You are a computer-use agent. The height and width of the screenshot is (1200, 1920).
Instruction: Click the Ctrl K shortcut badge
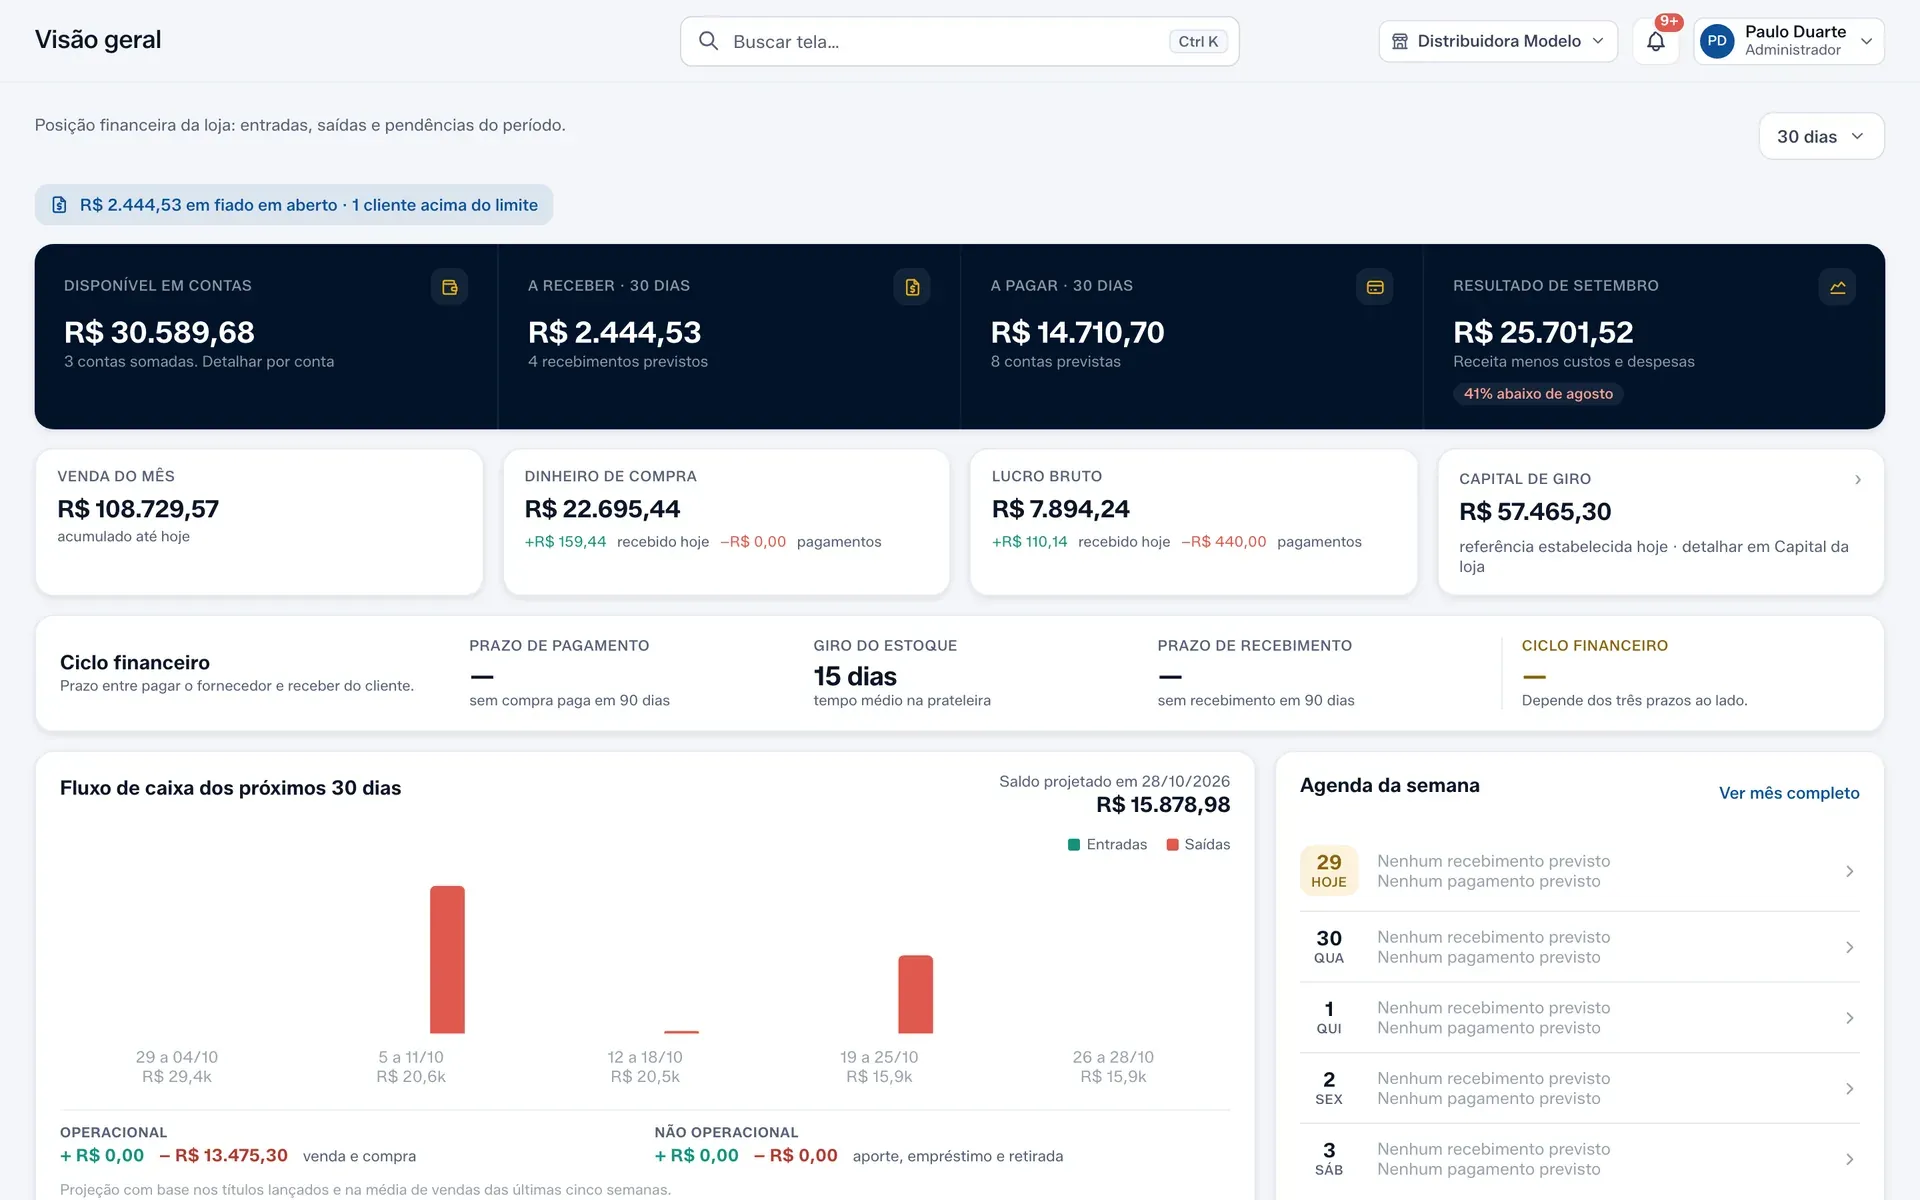(1198, 41)
